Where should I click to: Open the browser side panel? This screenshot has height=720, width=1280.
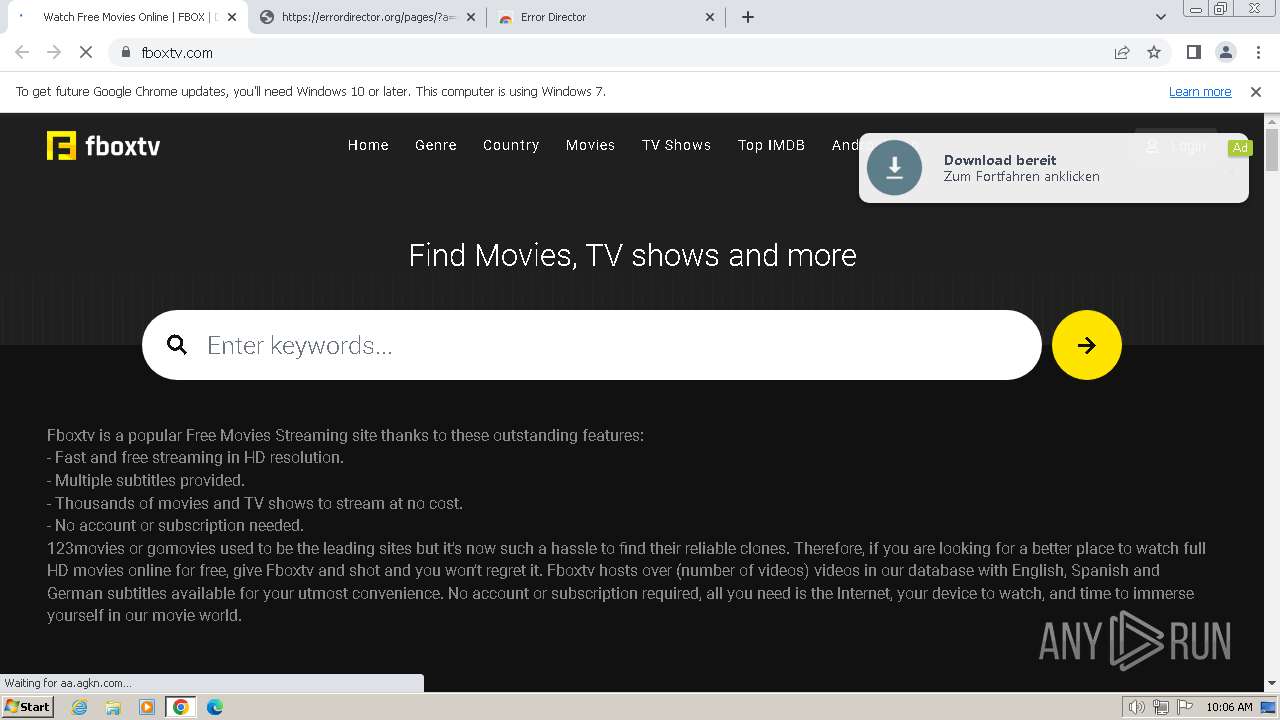[1194, 53]
